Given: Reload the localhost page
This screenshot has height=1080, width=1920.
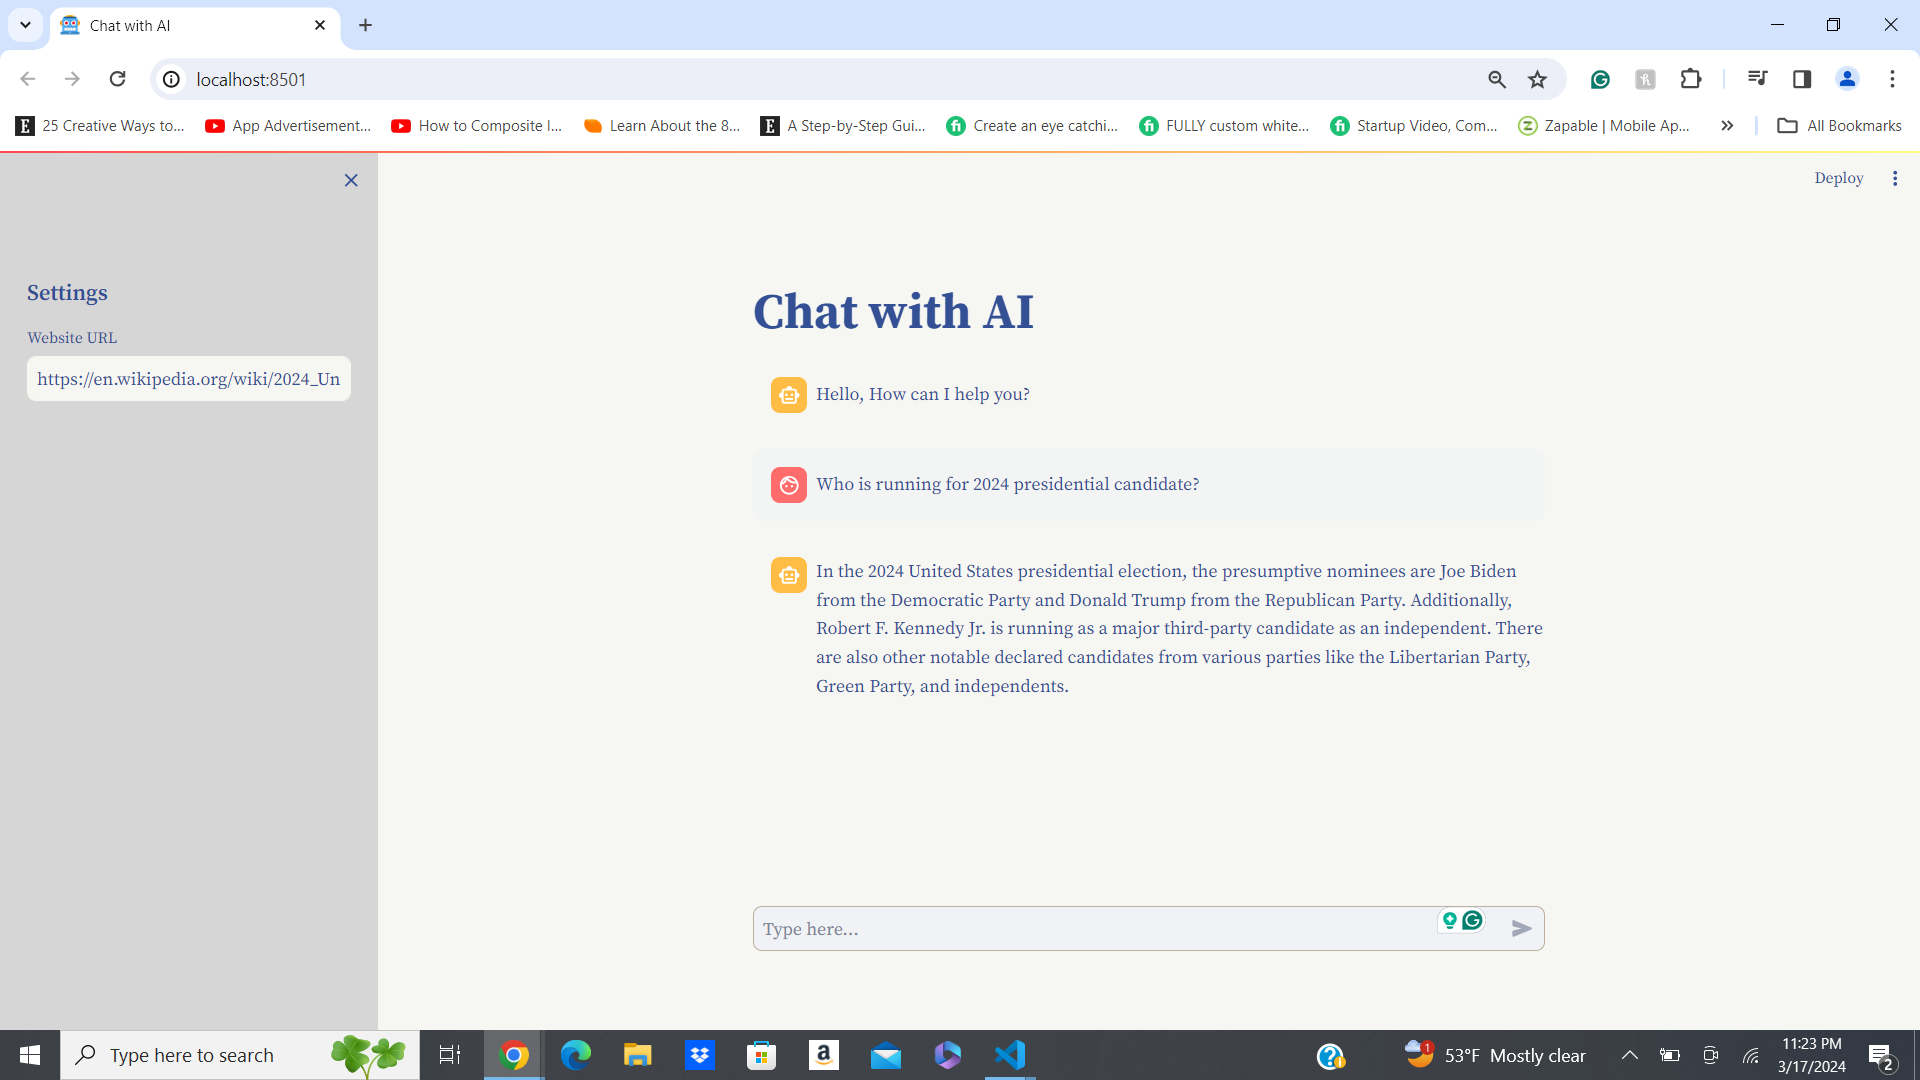Looking at the screenshot, I should coord(117,79).
